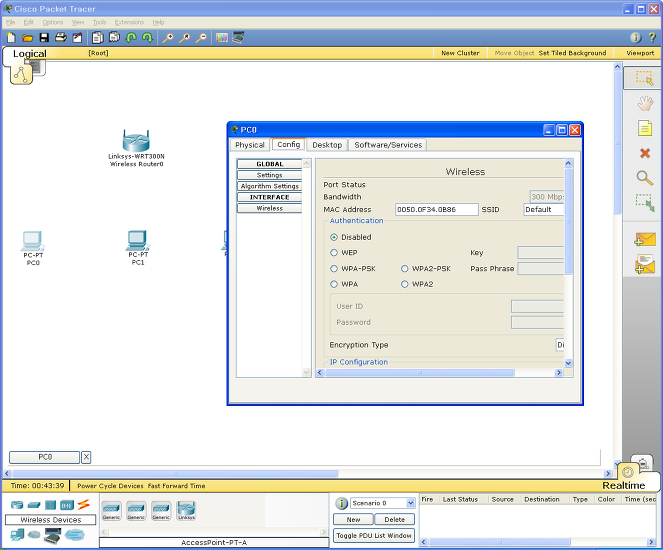Screen dimensions: 663x550
Task: Click the Wireless interface button
Action: 269,208
